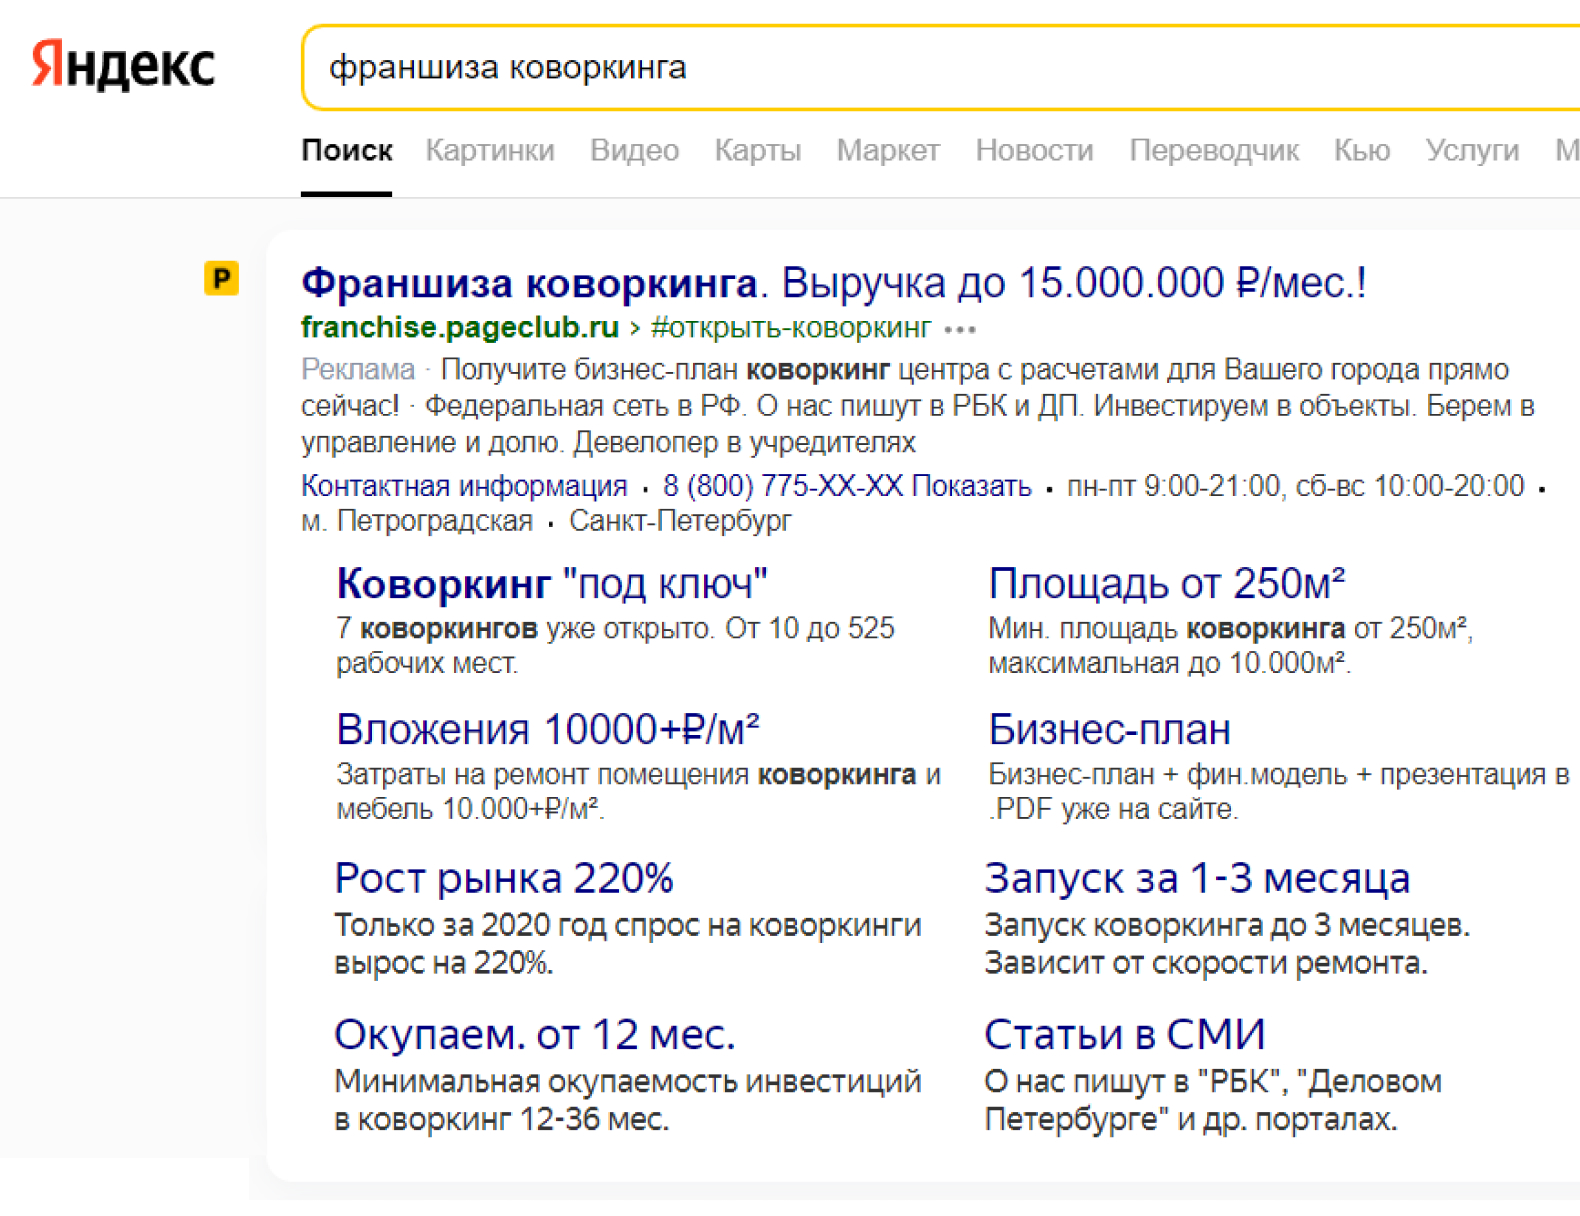The image size is (1580, 1216).
Task: Click the text 'Бизнес-план + фин.модель + презентация'
Action: click(x=1267, y=774)
